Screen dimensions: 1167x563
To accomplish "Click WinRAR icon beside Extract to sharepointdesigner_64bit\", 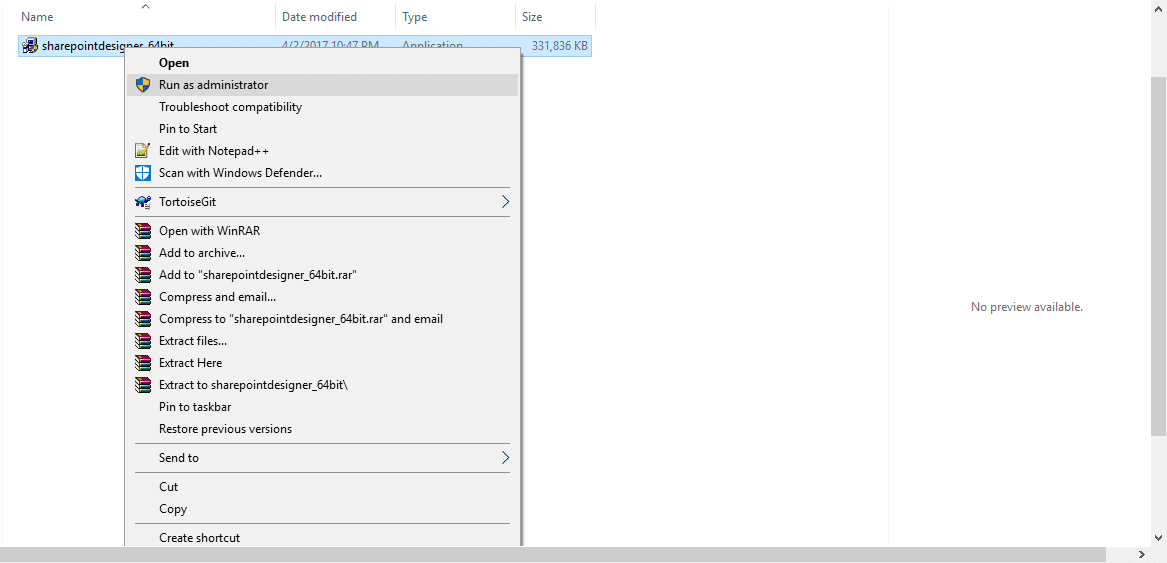I will point(143,385).
